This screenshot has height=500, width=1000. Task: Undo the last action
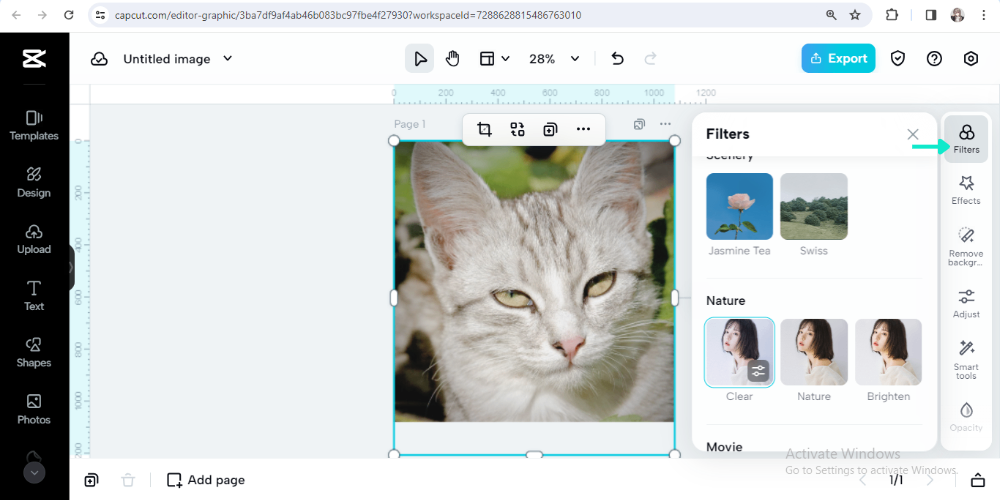click(617, 59)
